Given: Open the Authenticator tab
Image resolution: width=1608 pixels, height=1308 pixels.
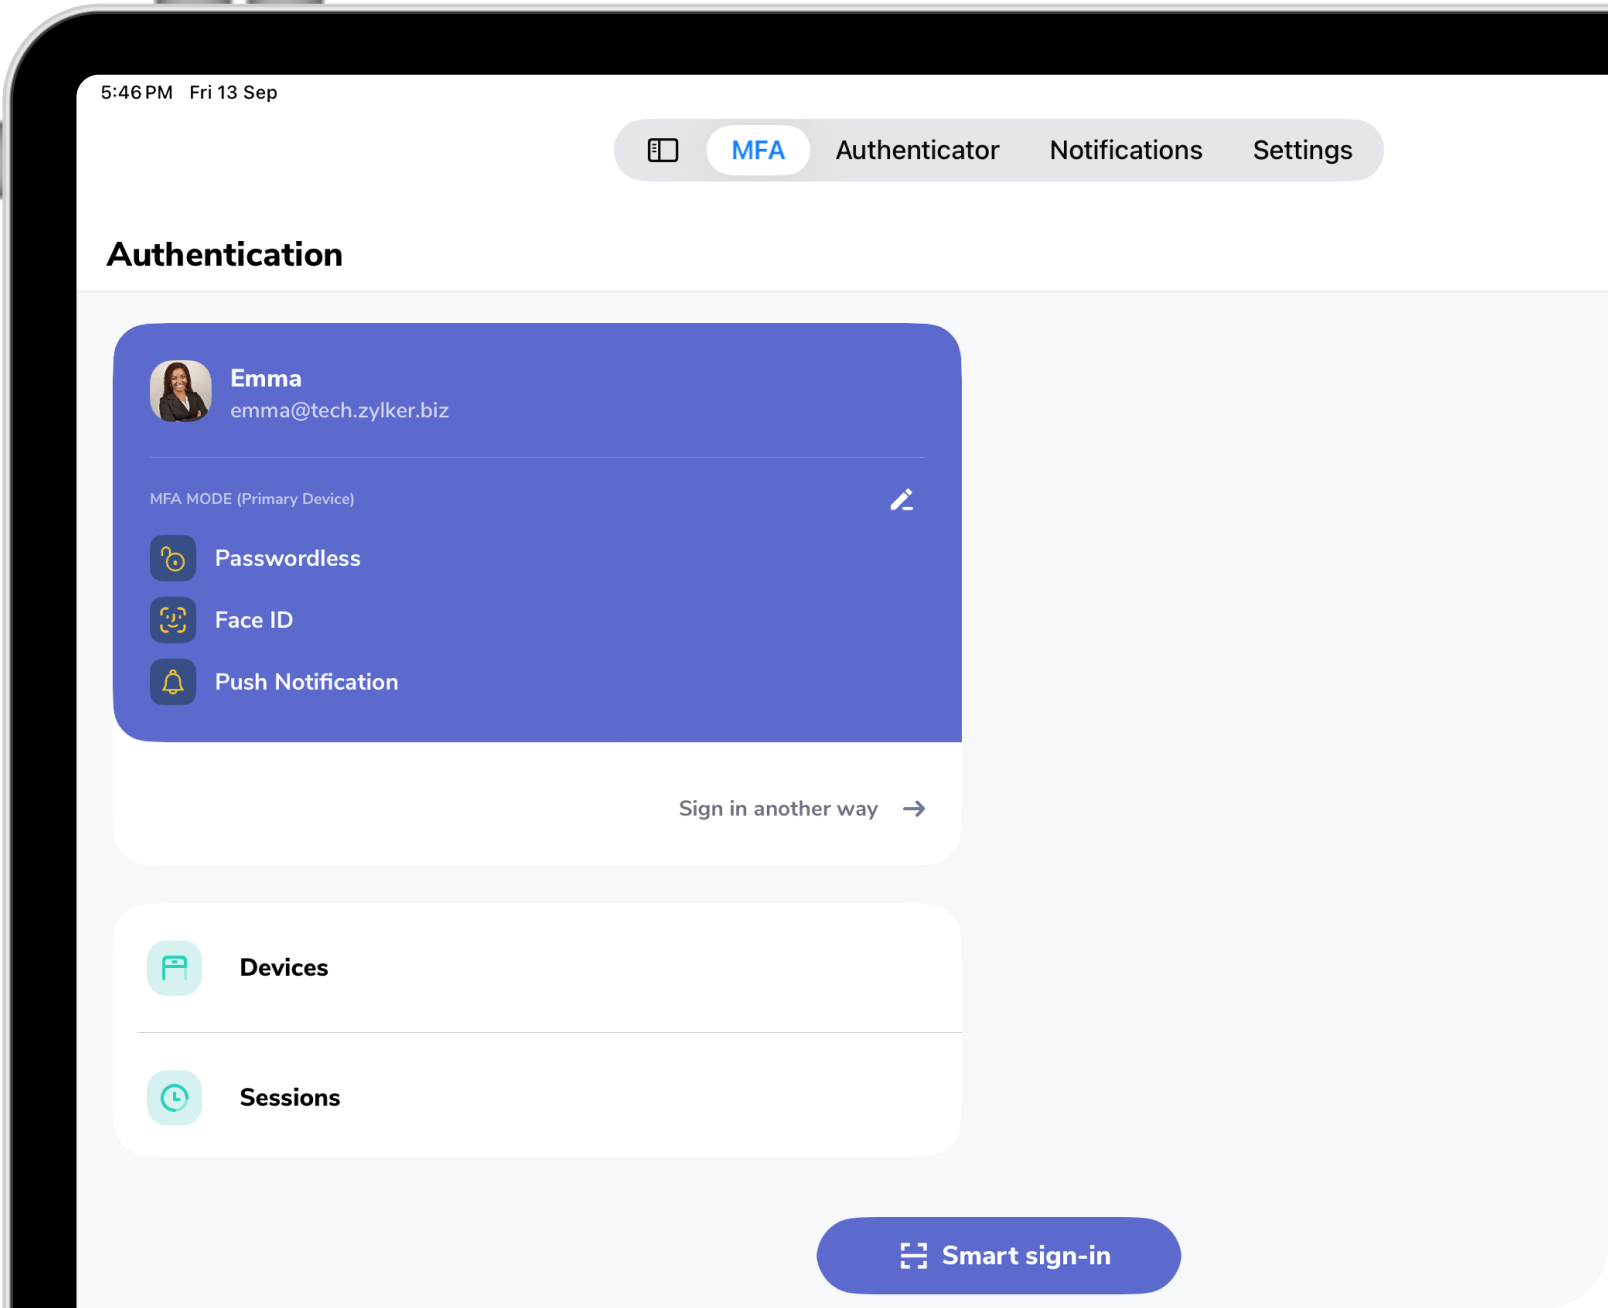Looking at the screenshot, I should tap(917, 150).
